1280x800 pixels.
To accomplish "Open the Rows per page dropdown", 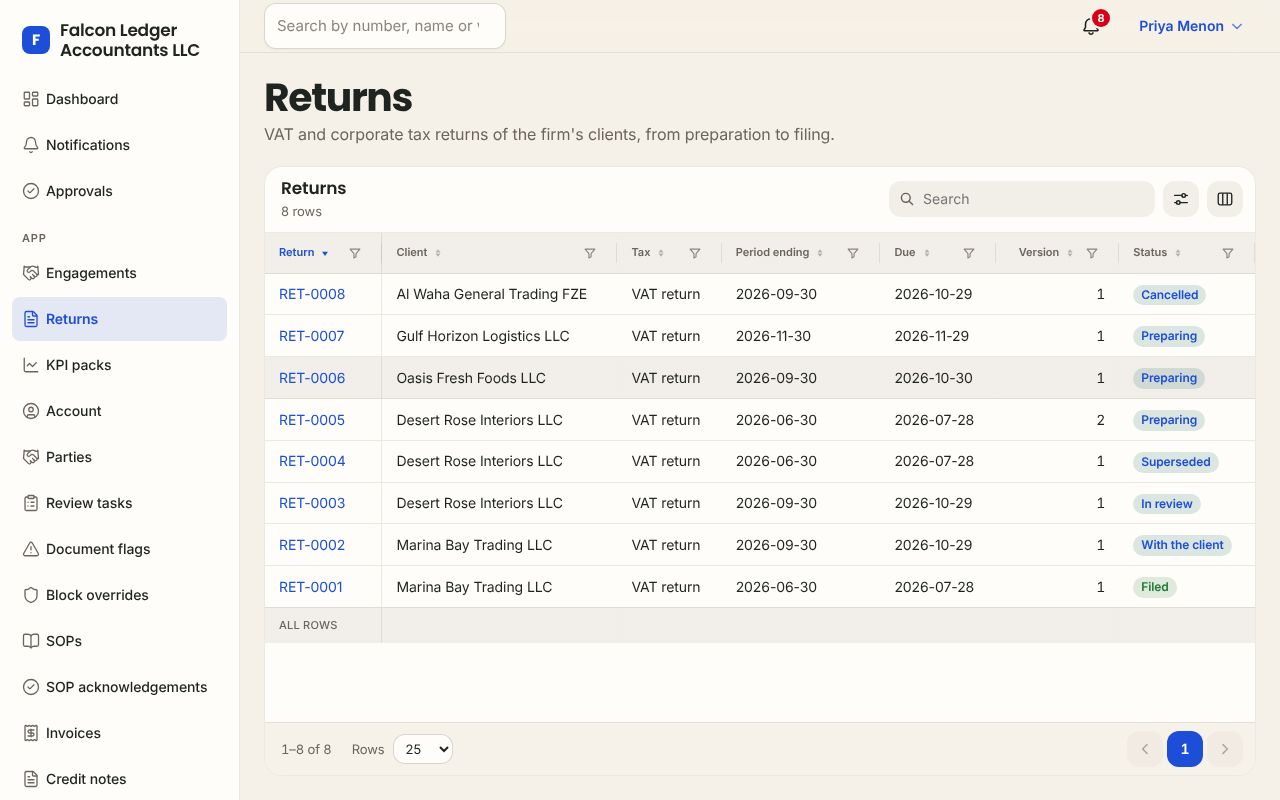I will (423, 749).
